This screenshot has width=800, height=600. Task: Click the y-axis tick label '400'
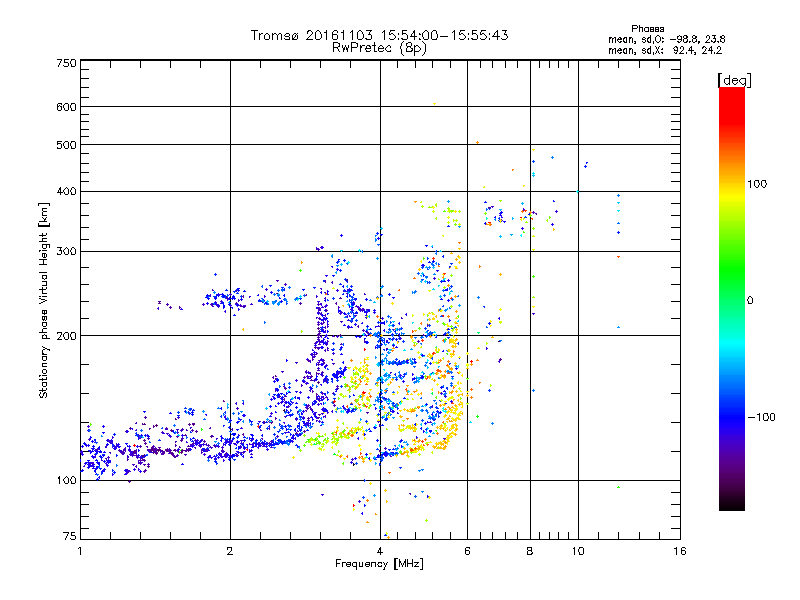click(66, 192)
